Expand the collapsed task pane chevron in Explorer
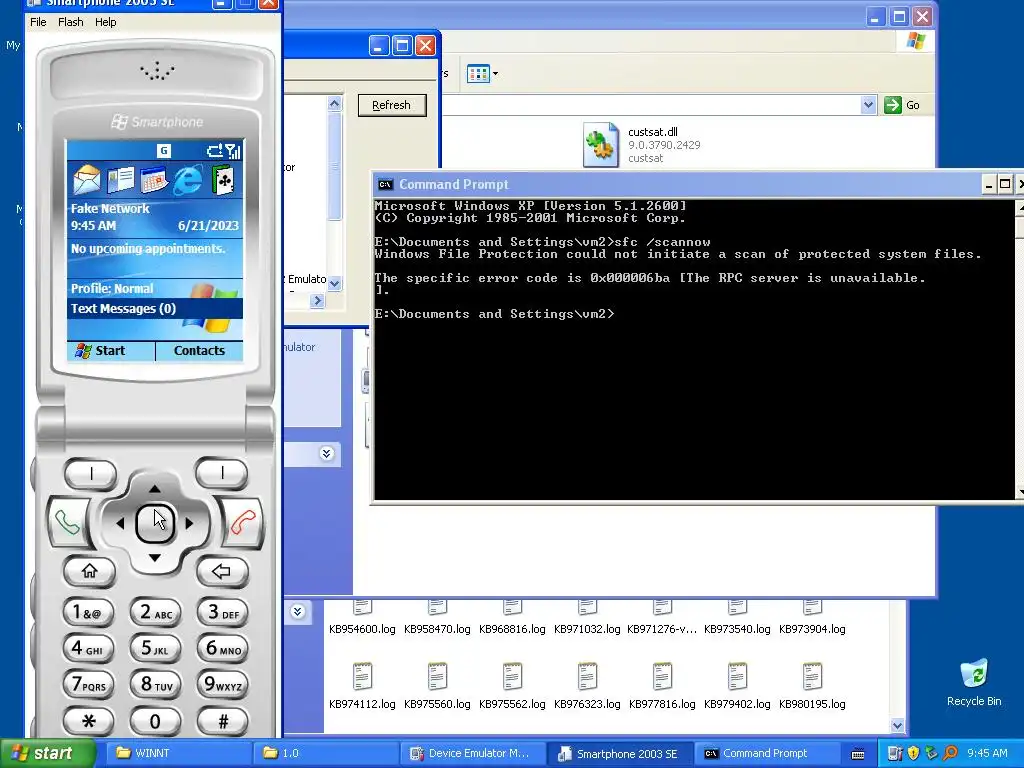Screen dimensions: 1024x768 pos(327,453)
